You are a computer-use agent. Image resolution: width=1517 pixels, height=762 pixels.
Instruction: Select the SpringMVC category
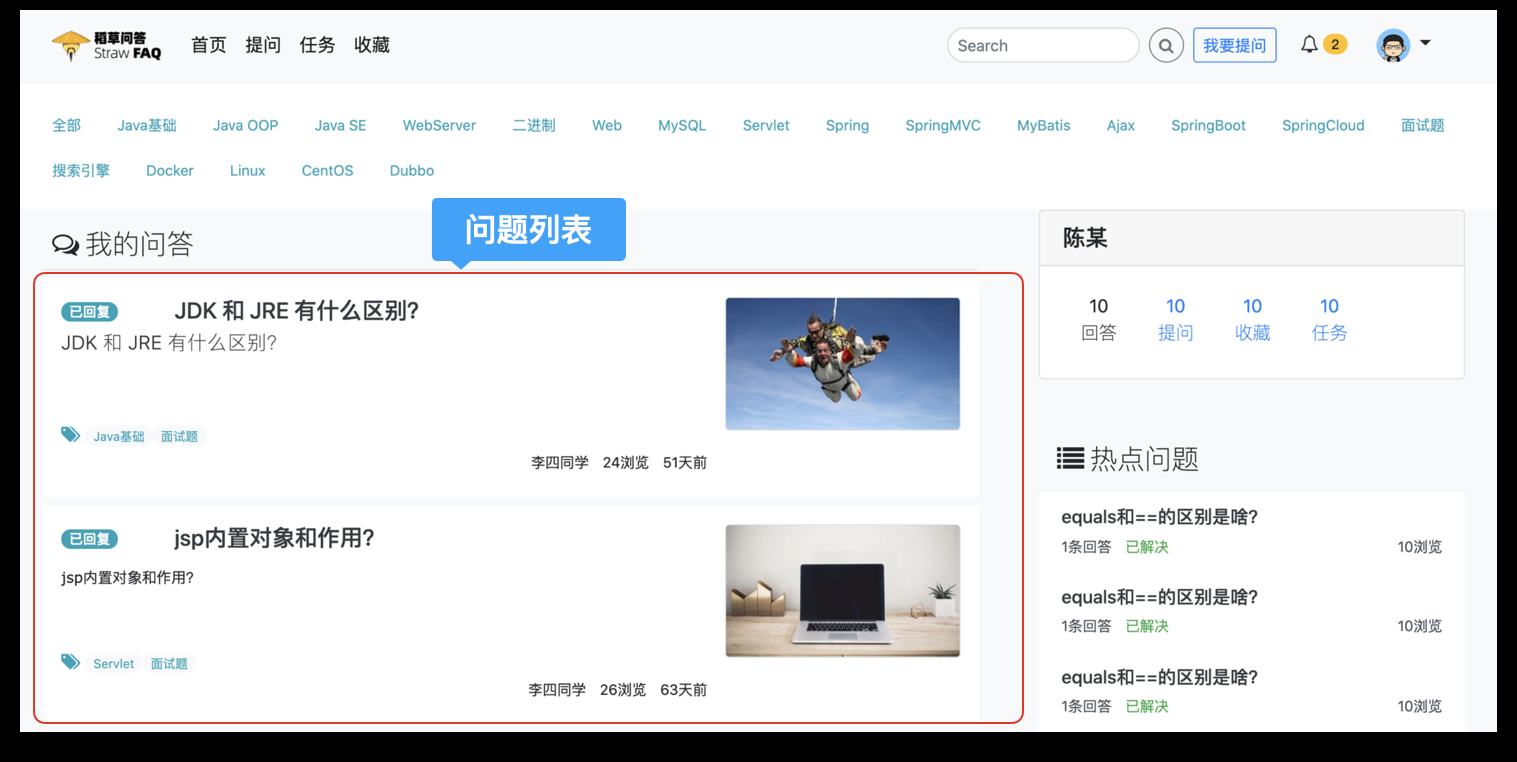(943, 125)
